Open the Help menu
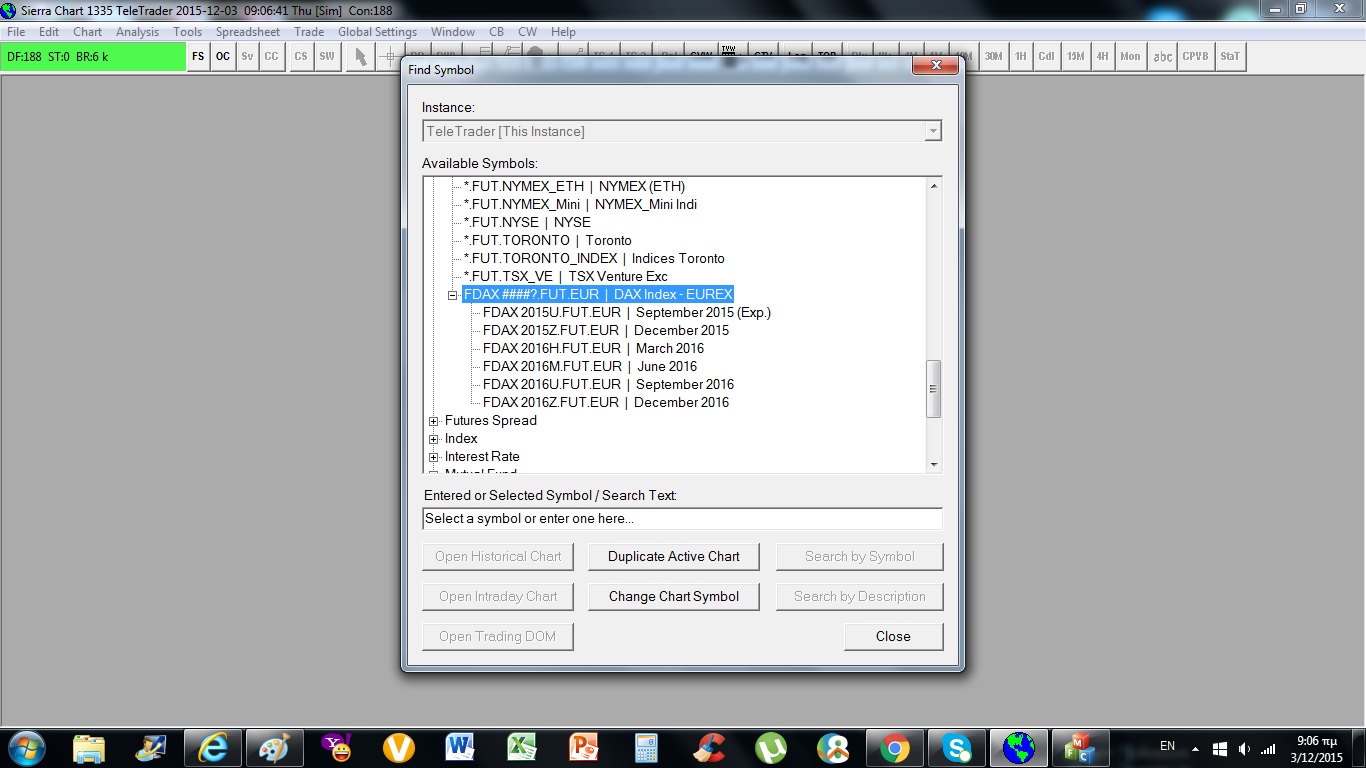This screenshot has height=768, width=1366. click(563, 32)
